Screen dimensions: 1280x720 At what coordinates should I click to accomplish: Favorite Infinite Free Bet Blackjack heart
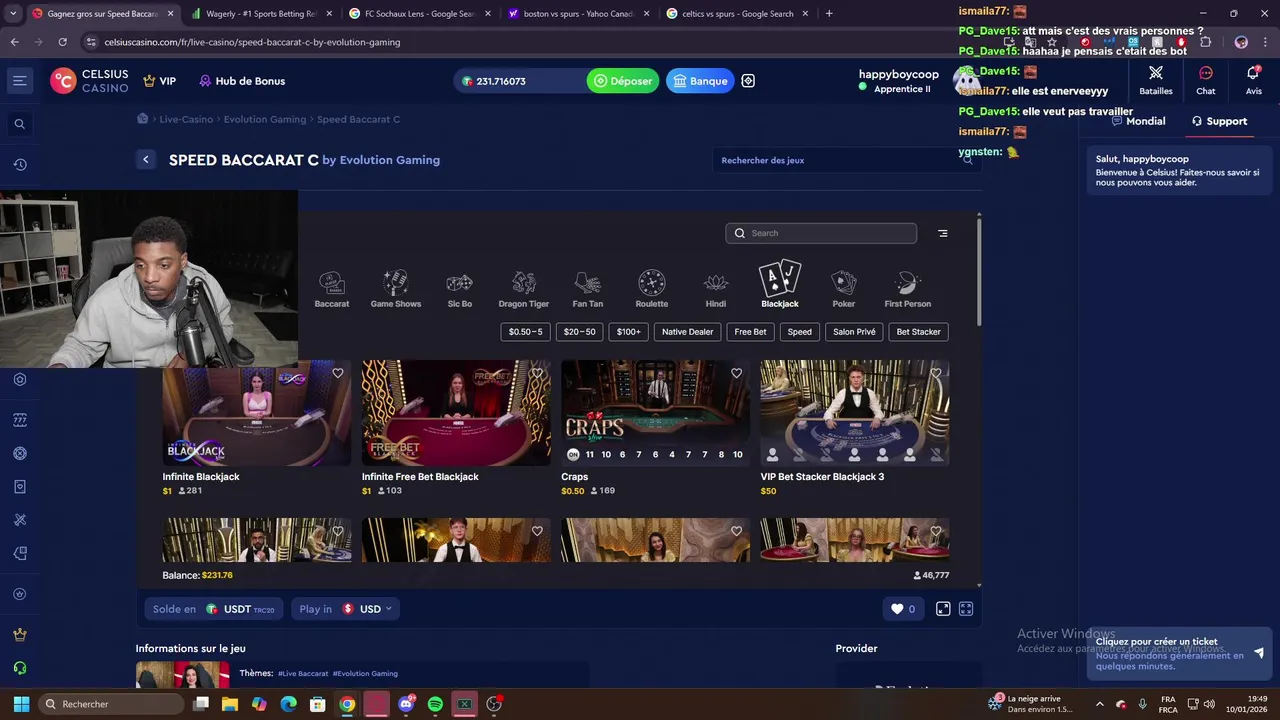point(537,373)
